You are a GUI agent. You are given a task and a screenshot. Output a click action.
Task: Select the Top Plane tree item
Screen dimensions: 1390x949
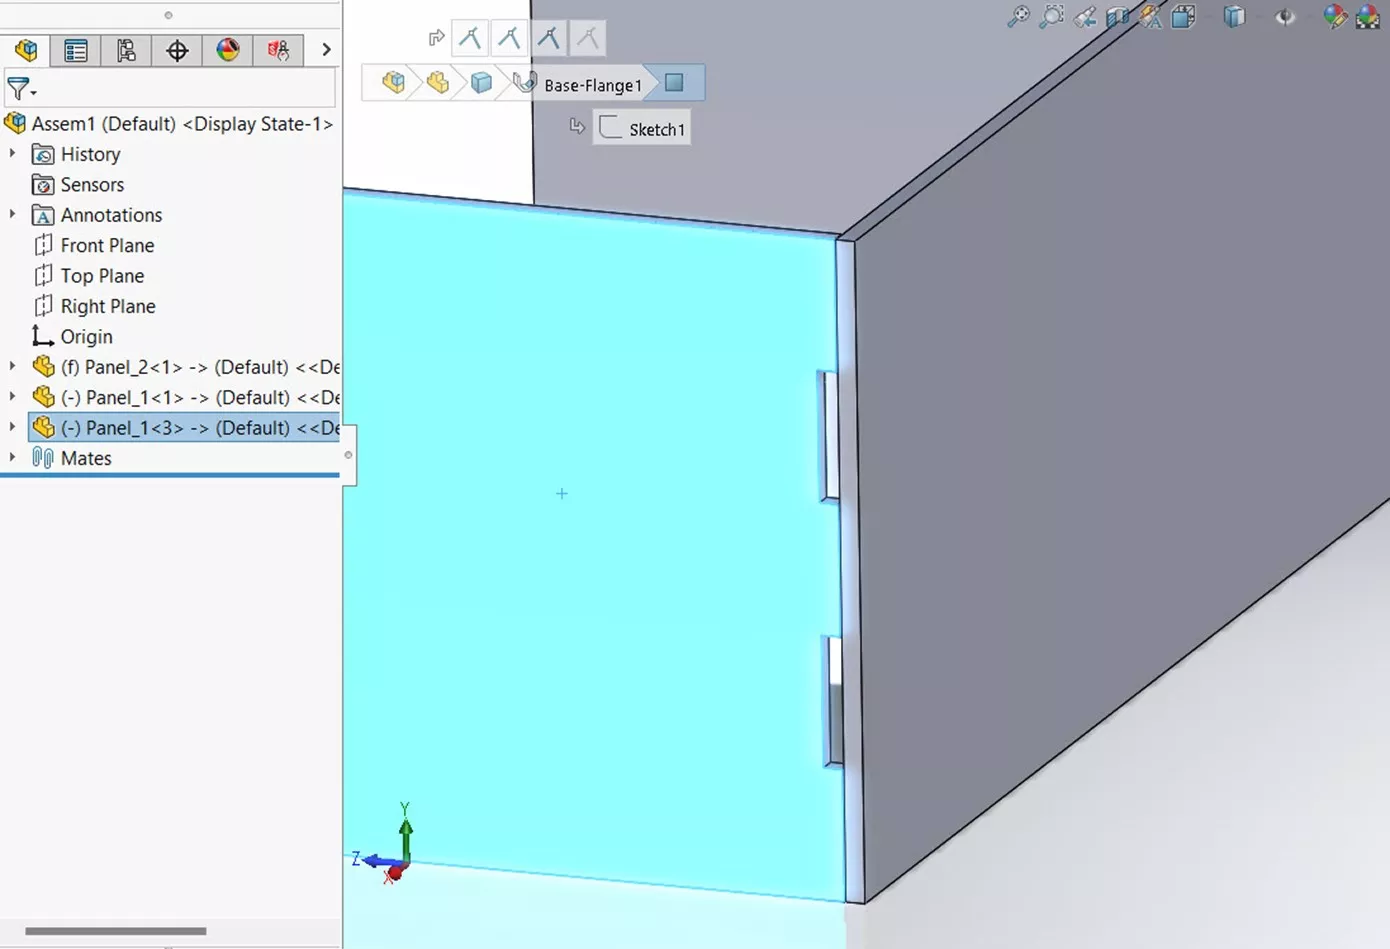[x=103, y=275]
